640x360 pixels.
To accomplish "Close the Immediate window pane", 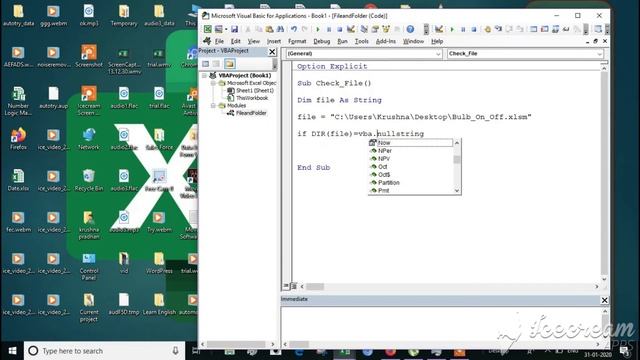I will click(x=604, y=300).
